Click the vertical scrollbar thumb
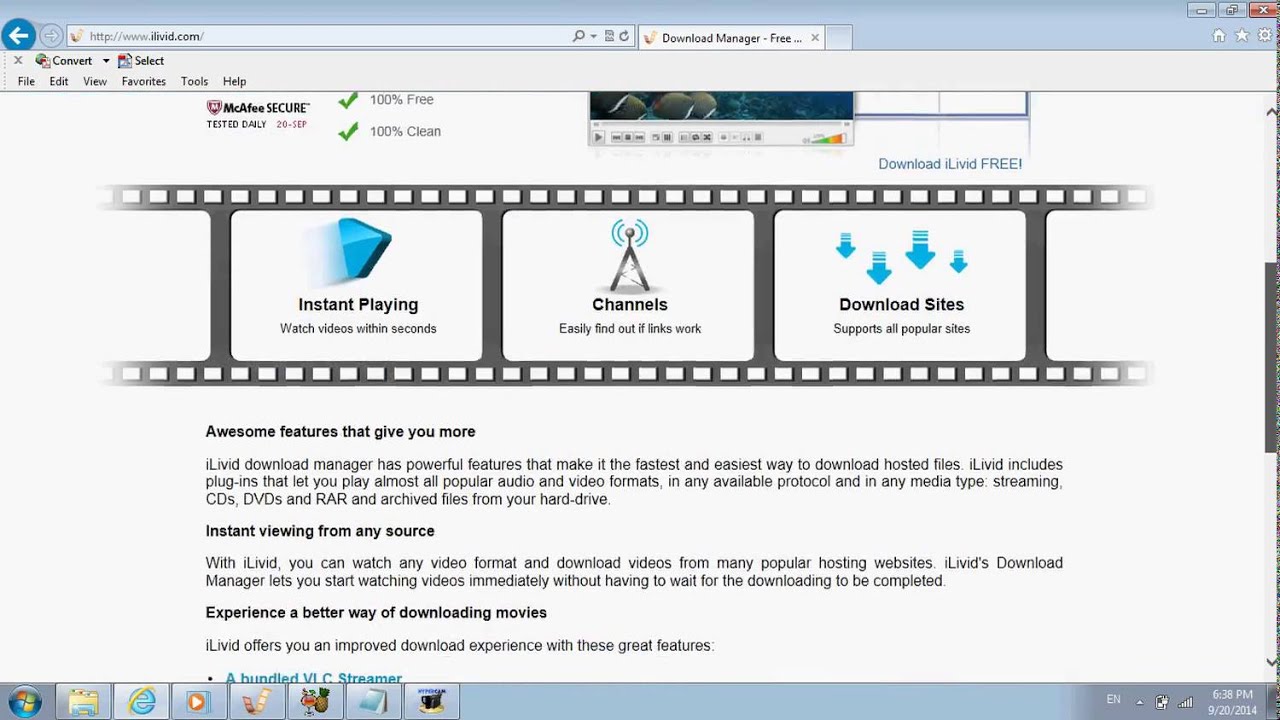 pyautogui.click(x=1272, y=356)
